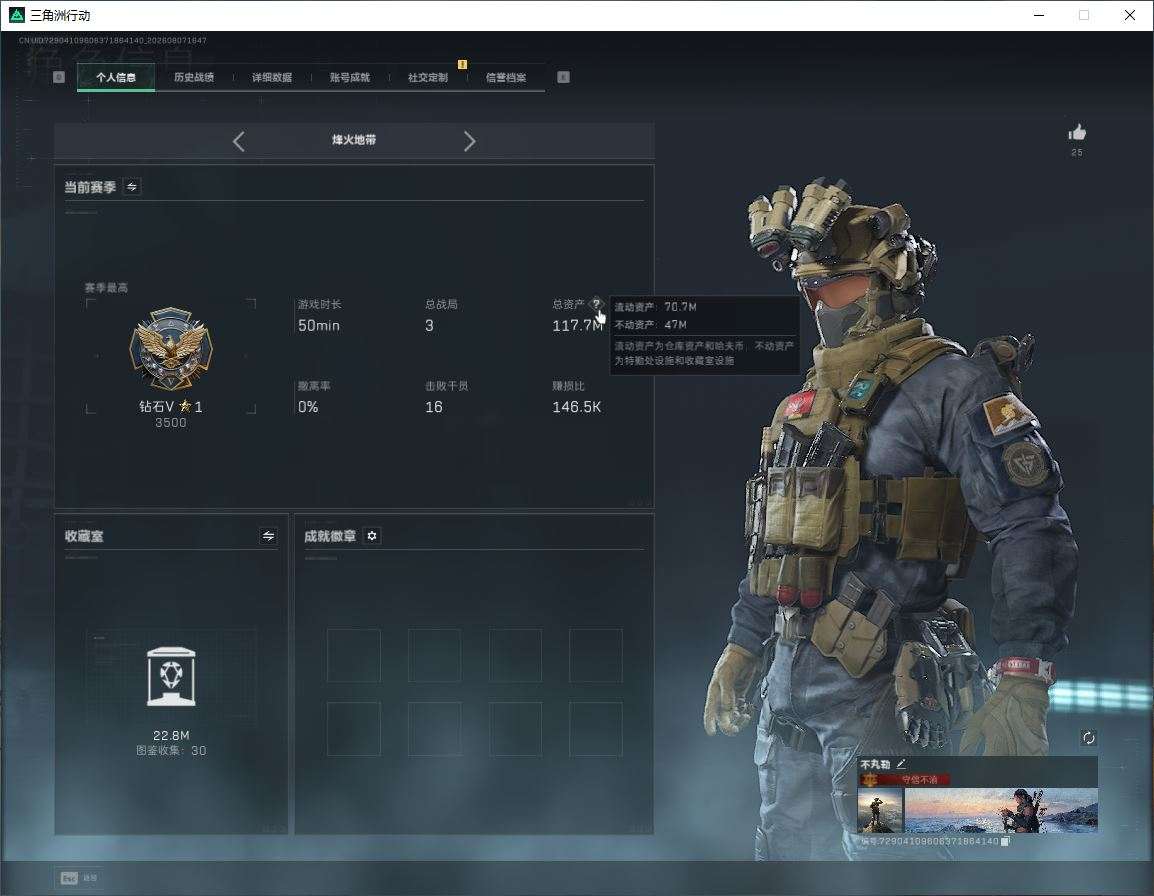Screen dimensions: 1154x896
Task: Click the 钻石V rank badge emblem
Action: 171,348
